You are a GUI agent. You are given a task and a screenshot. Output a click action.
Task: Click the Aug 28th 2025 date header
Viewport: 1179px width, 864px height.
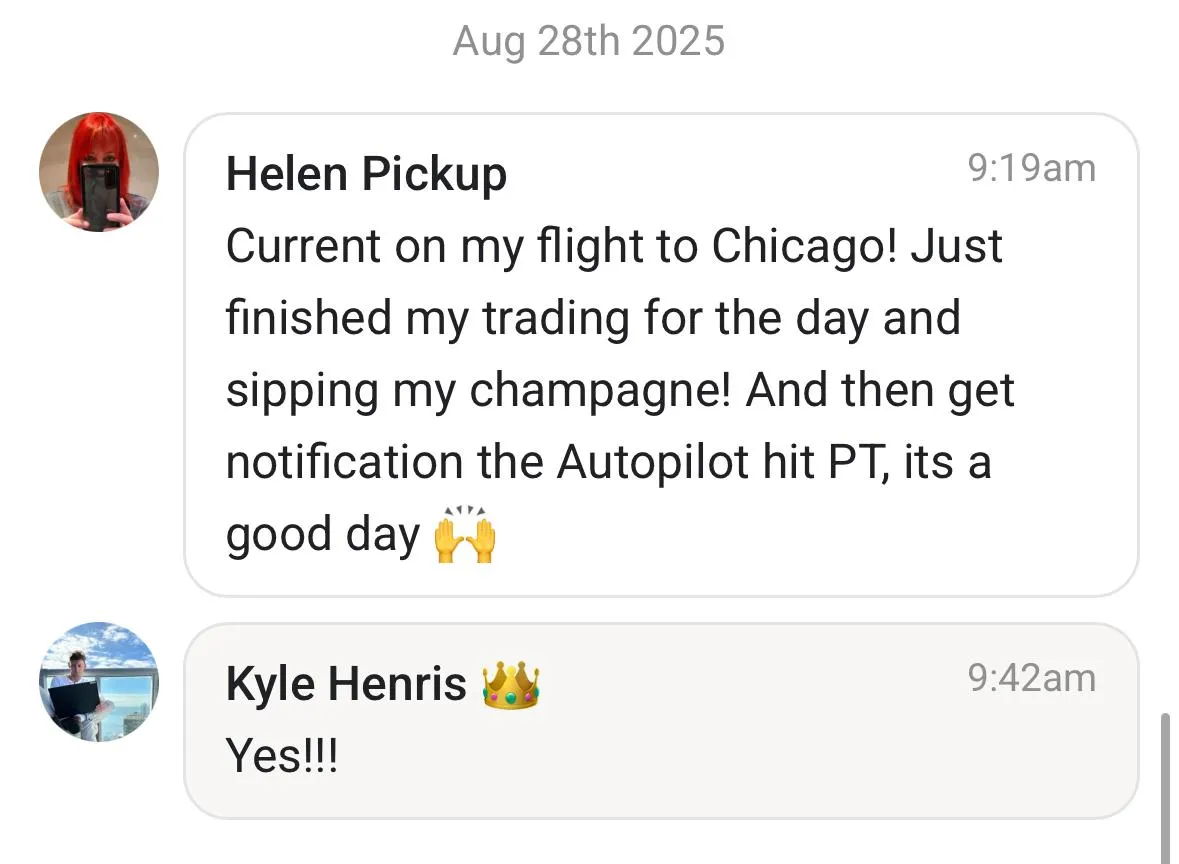(x=588, y=42)
